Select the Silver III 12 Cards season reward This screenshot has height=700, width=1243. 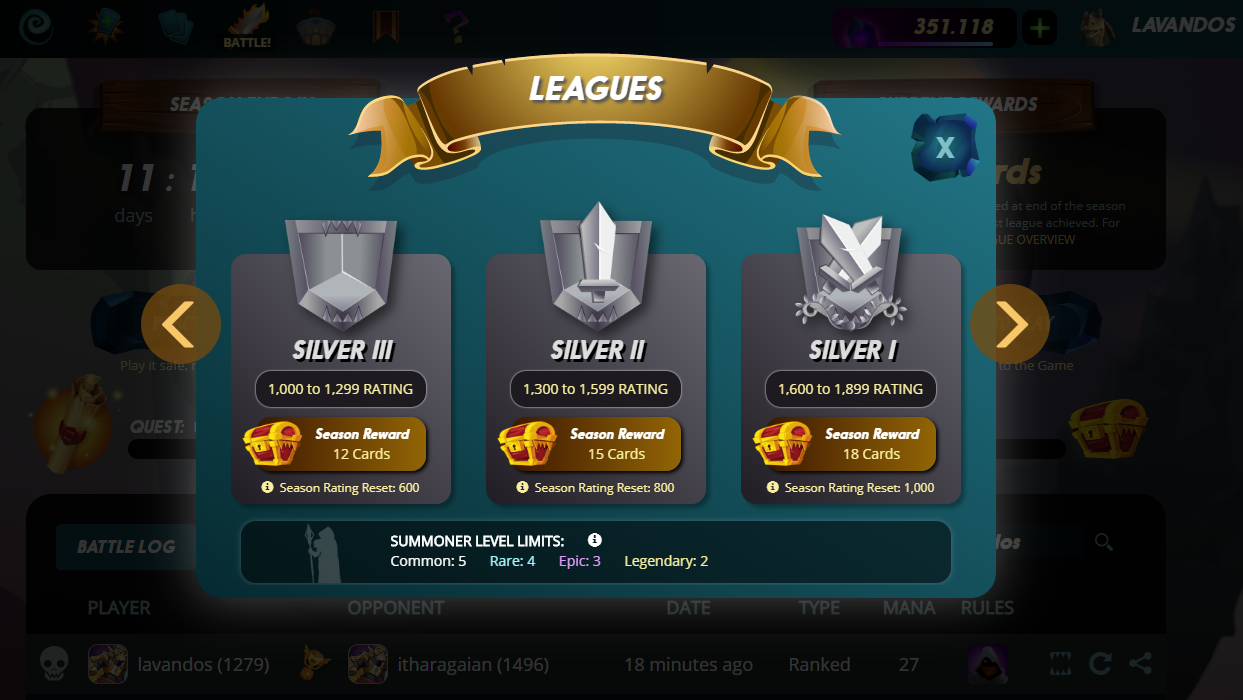click(336, 444)
